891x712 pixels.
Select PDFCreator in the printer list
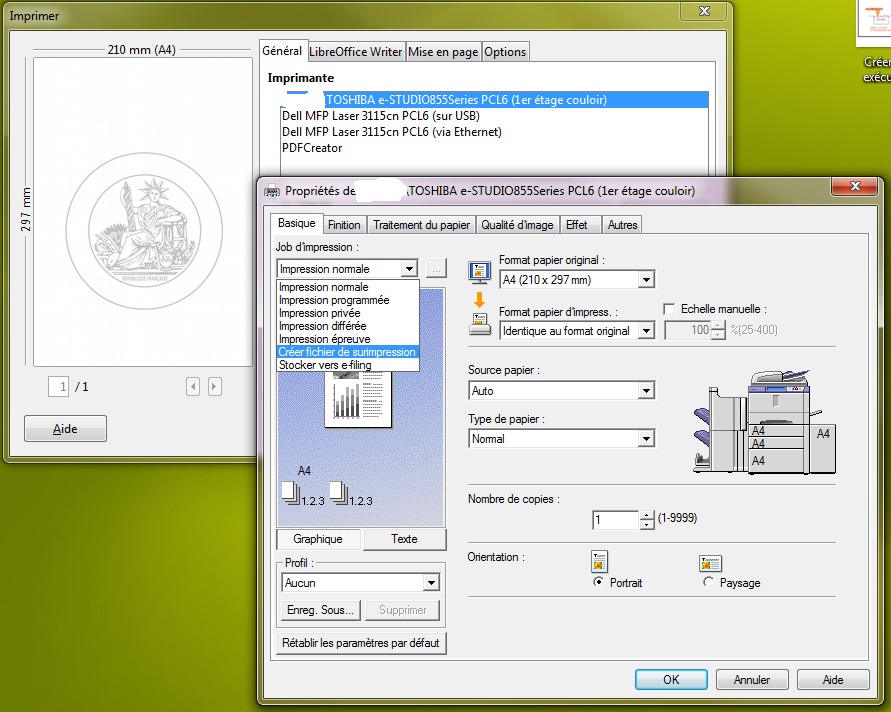coord(312,148)
